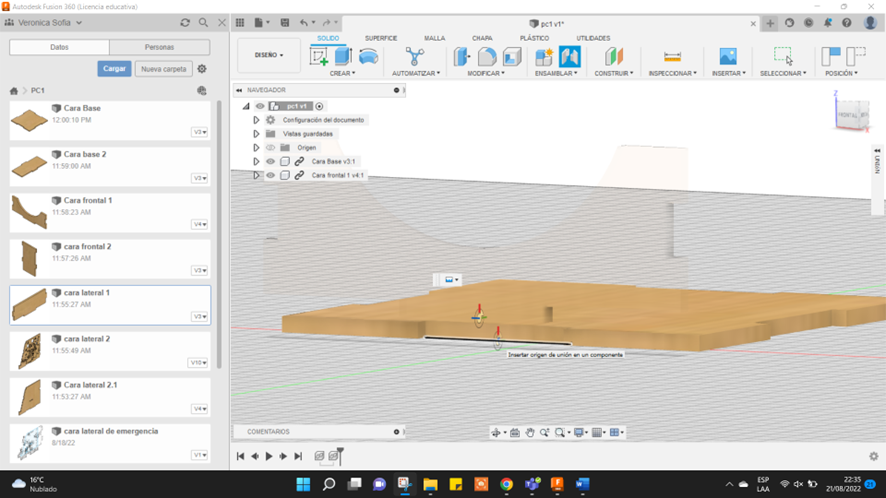Click the Undo arrow
This screenshot has width=886, height=498.
click(304, 23)
